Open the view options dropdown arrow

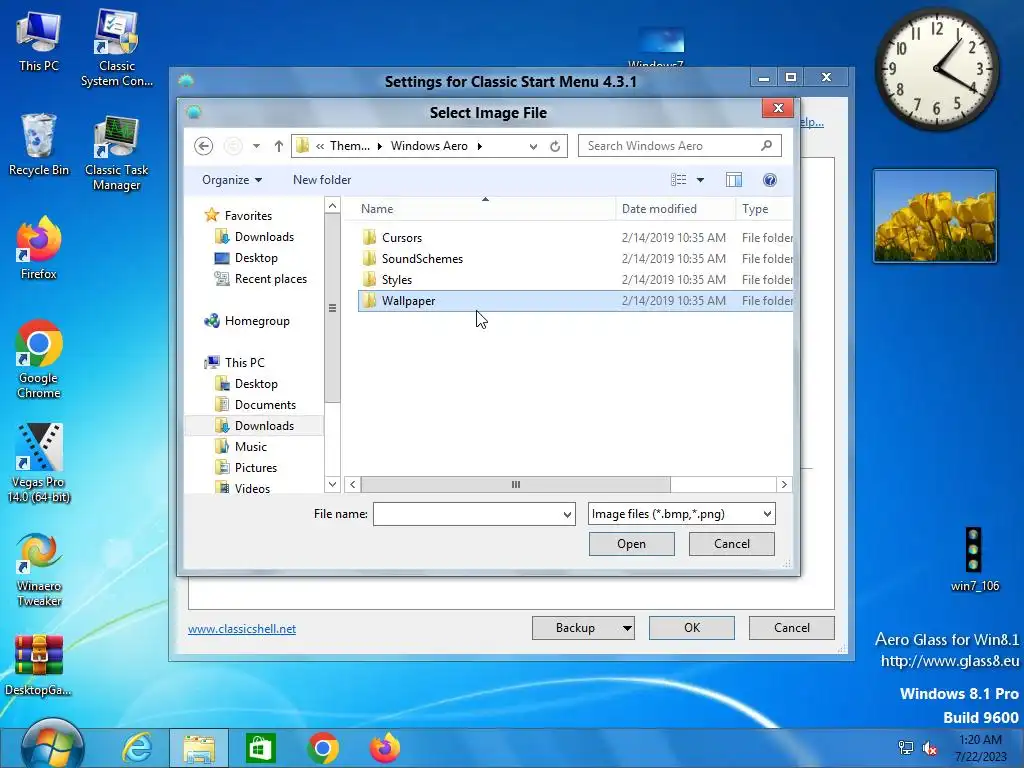coord(700,180)
